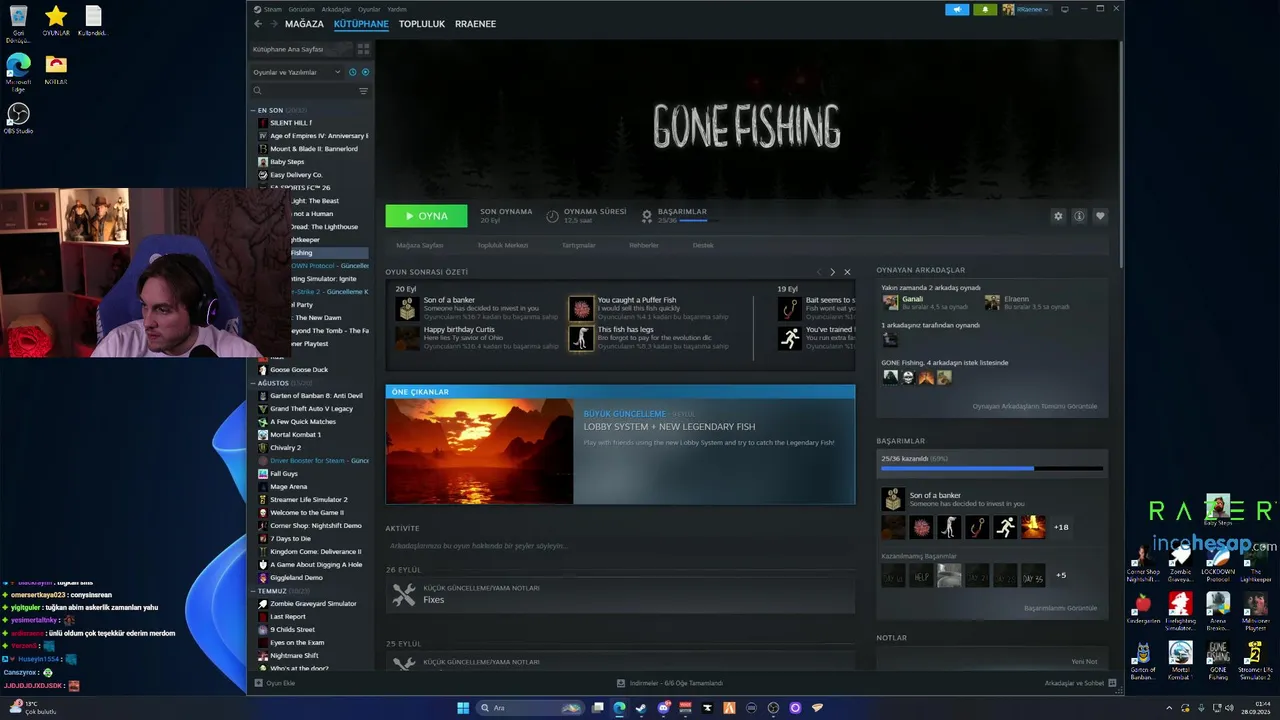Screen dimensions: 1280x720
Task: Open game settings gear icon
Action: coord(1058,216)
